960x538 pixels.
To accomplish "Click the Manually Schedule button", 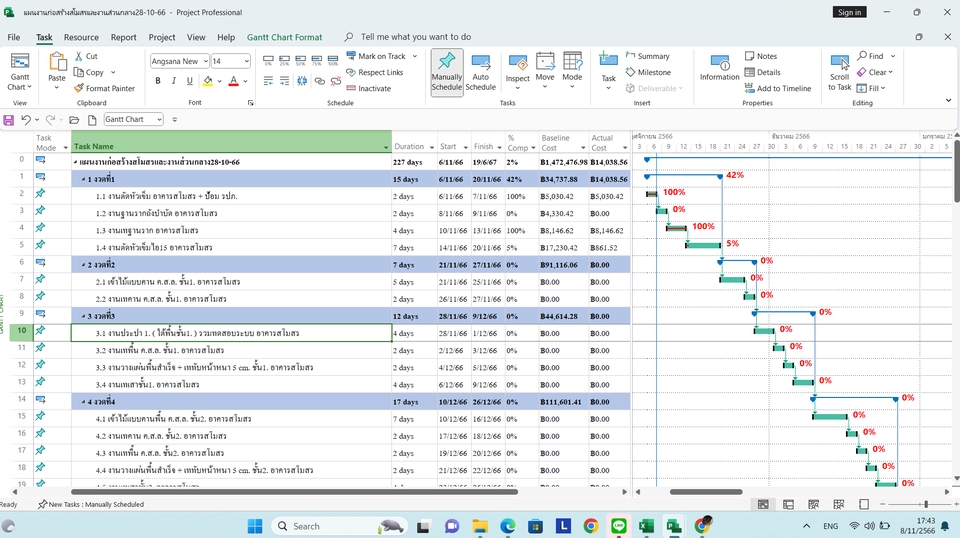I will coord(447,71).
